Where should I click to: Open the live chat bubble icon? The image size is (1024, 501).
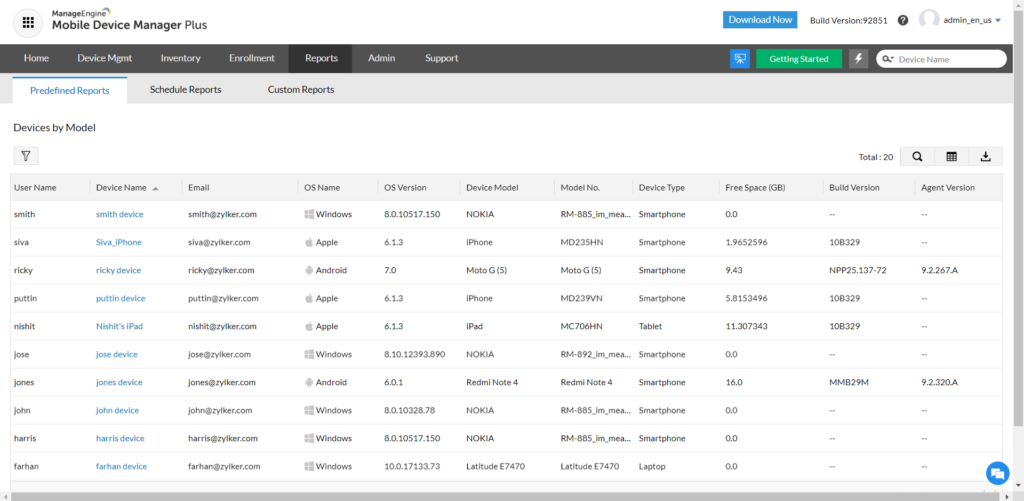996,473
